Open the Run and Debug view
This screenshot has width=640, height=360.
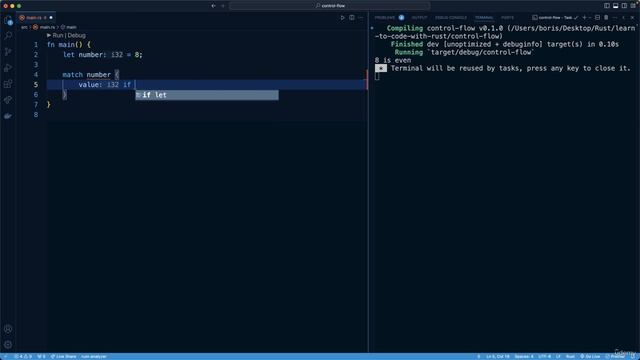(x=8, y=68)
